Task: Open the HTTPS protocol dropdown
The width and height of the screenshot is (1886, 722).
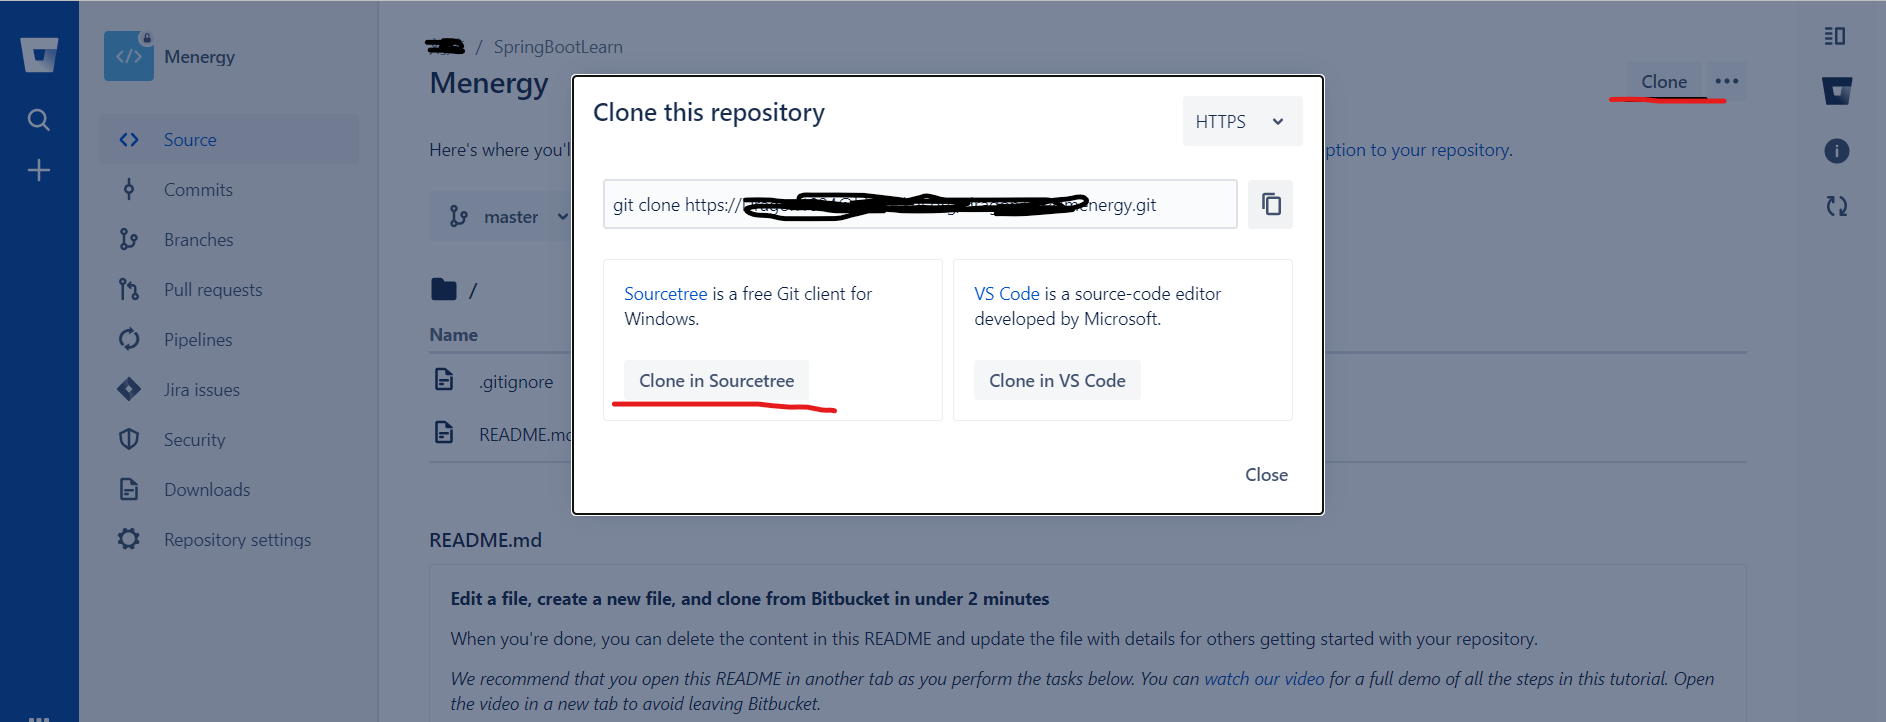Action: click(1241, 120)
